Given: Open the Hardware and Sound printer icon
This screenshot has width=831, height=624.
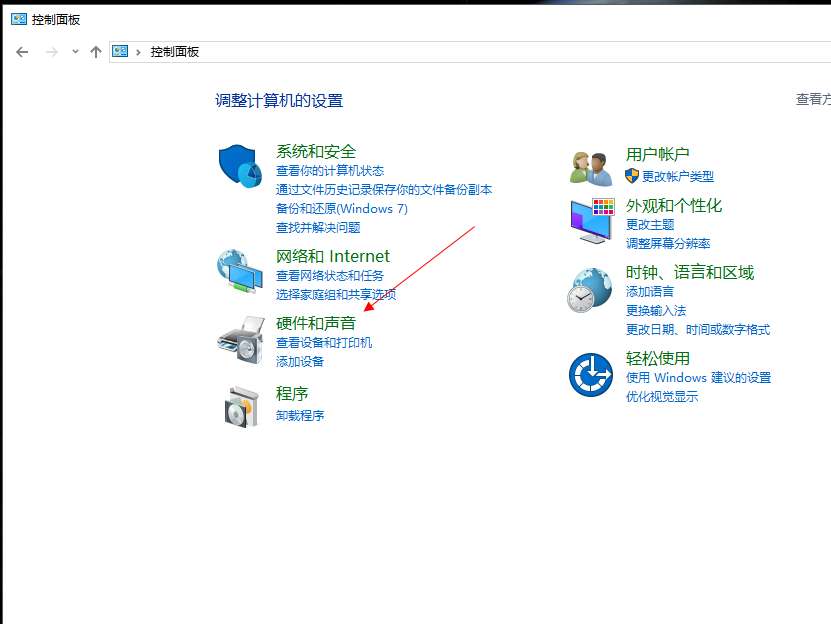Looking at the screenshot, I should click(241, 340).
